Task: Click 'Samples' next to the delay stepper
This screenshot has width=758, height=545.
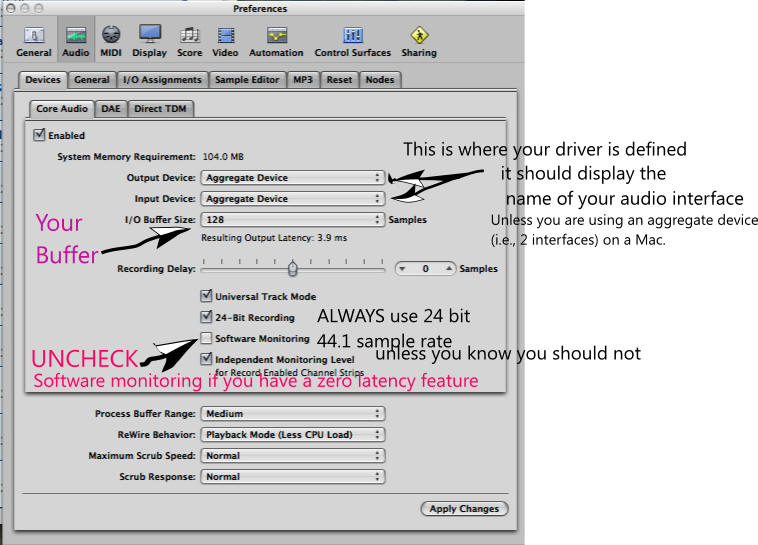Action: click(478, 268)
